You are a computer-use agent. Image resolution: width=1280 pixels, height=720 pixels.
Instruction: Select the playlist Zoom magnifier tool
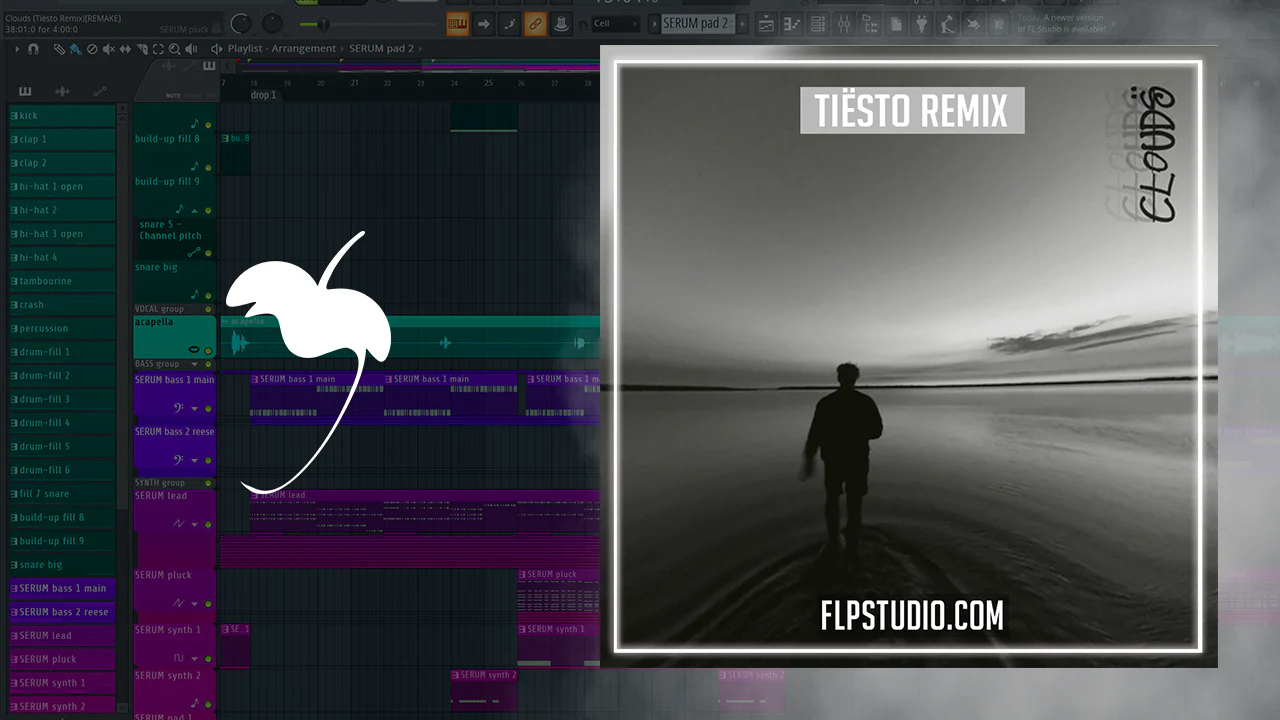(x=175, y=48)
